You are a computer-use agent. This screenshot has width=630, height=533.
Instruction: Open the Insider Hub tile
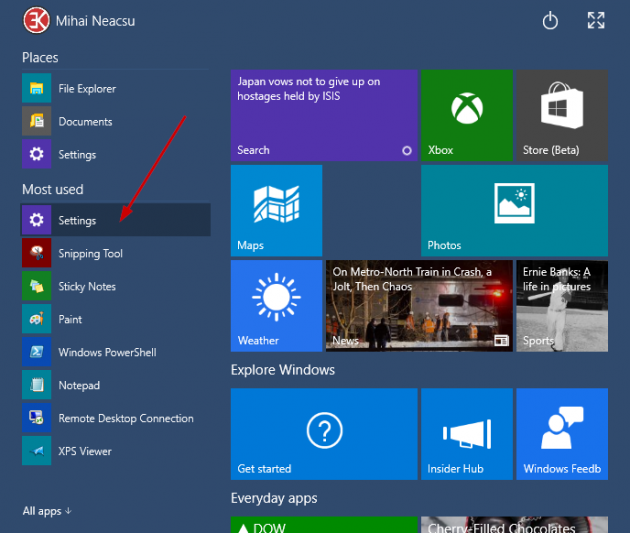click(x=467, y=434)
